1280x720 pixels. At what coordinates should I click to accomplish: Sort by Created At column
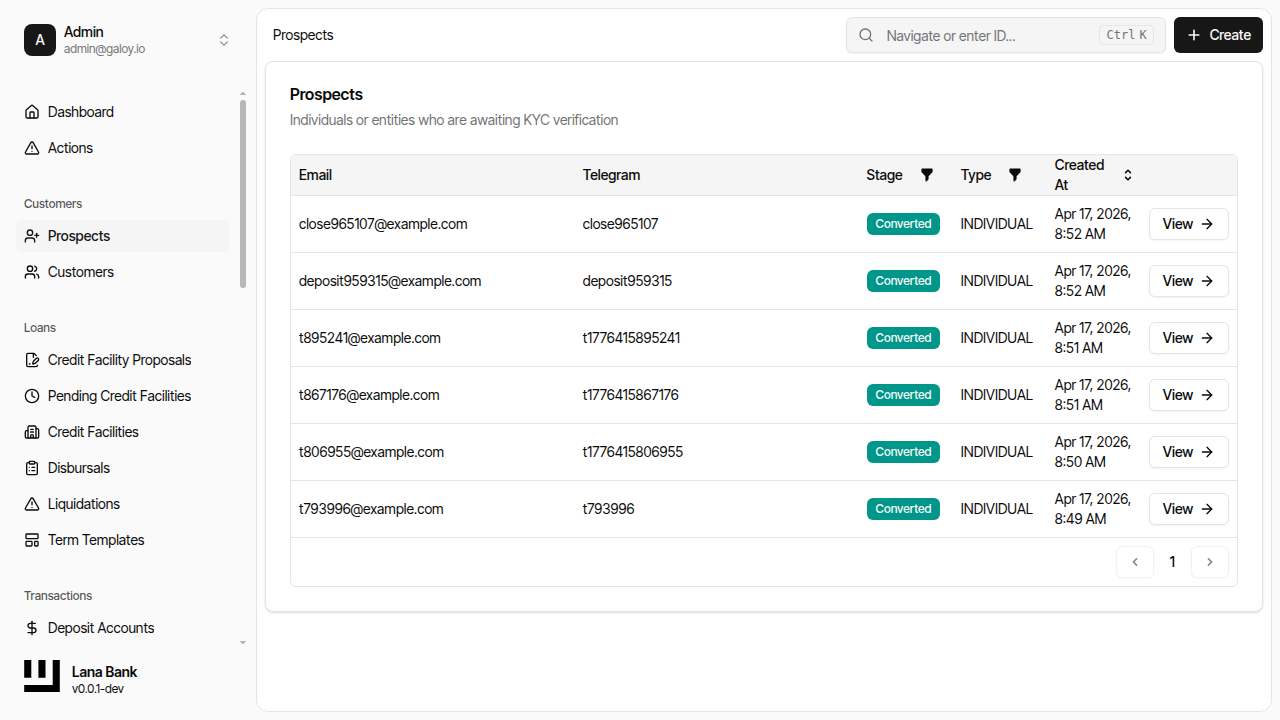point(1127,175)
